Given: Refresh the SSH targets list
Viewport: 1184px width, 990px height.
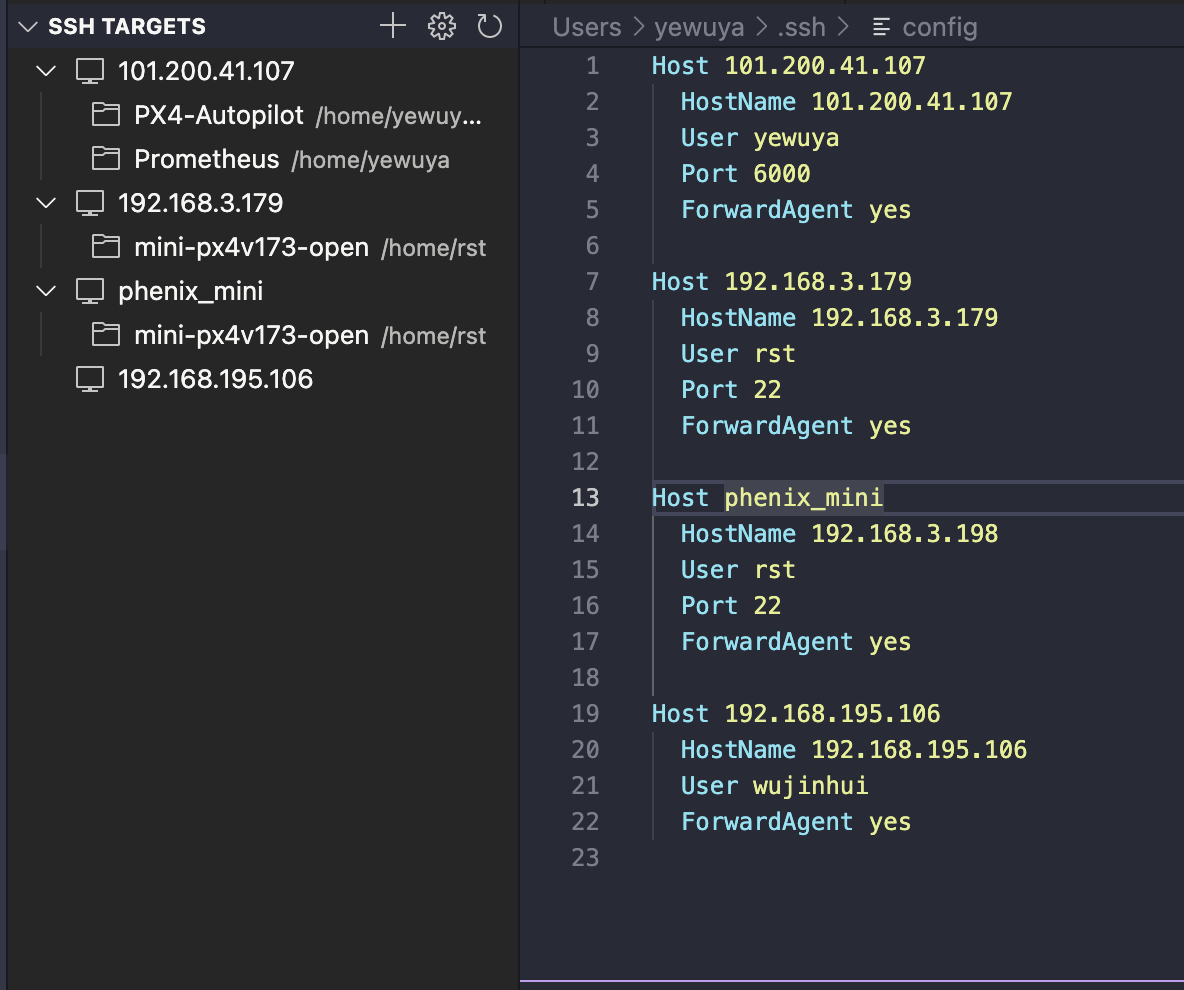Looking at the screenshot, I should [x=489, y=26].
